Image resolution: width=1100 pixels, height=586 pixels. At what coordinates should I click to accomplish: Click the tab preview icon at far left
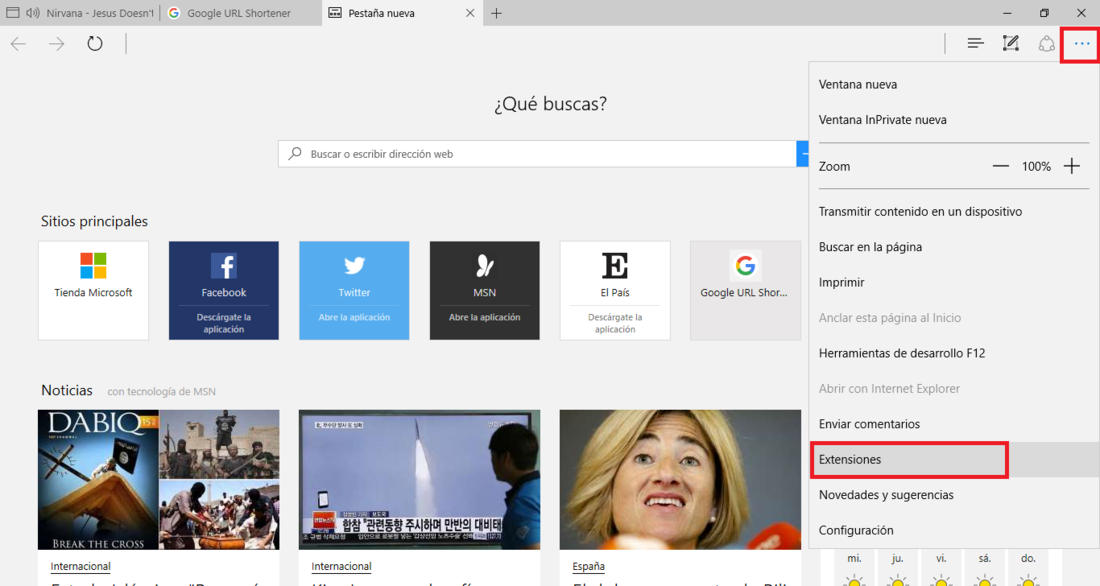click(13, 13)
